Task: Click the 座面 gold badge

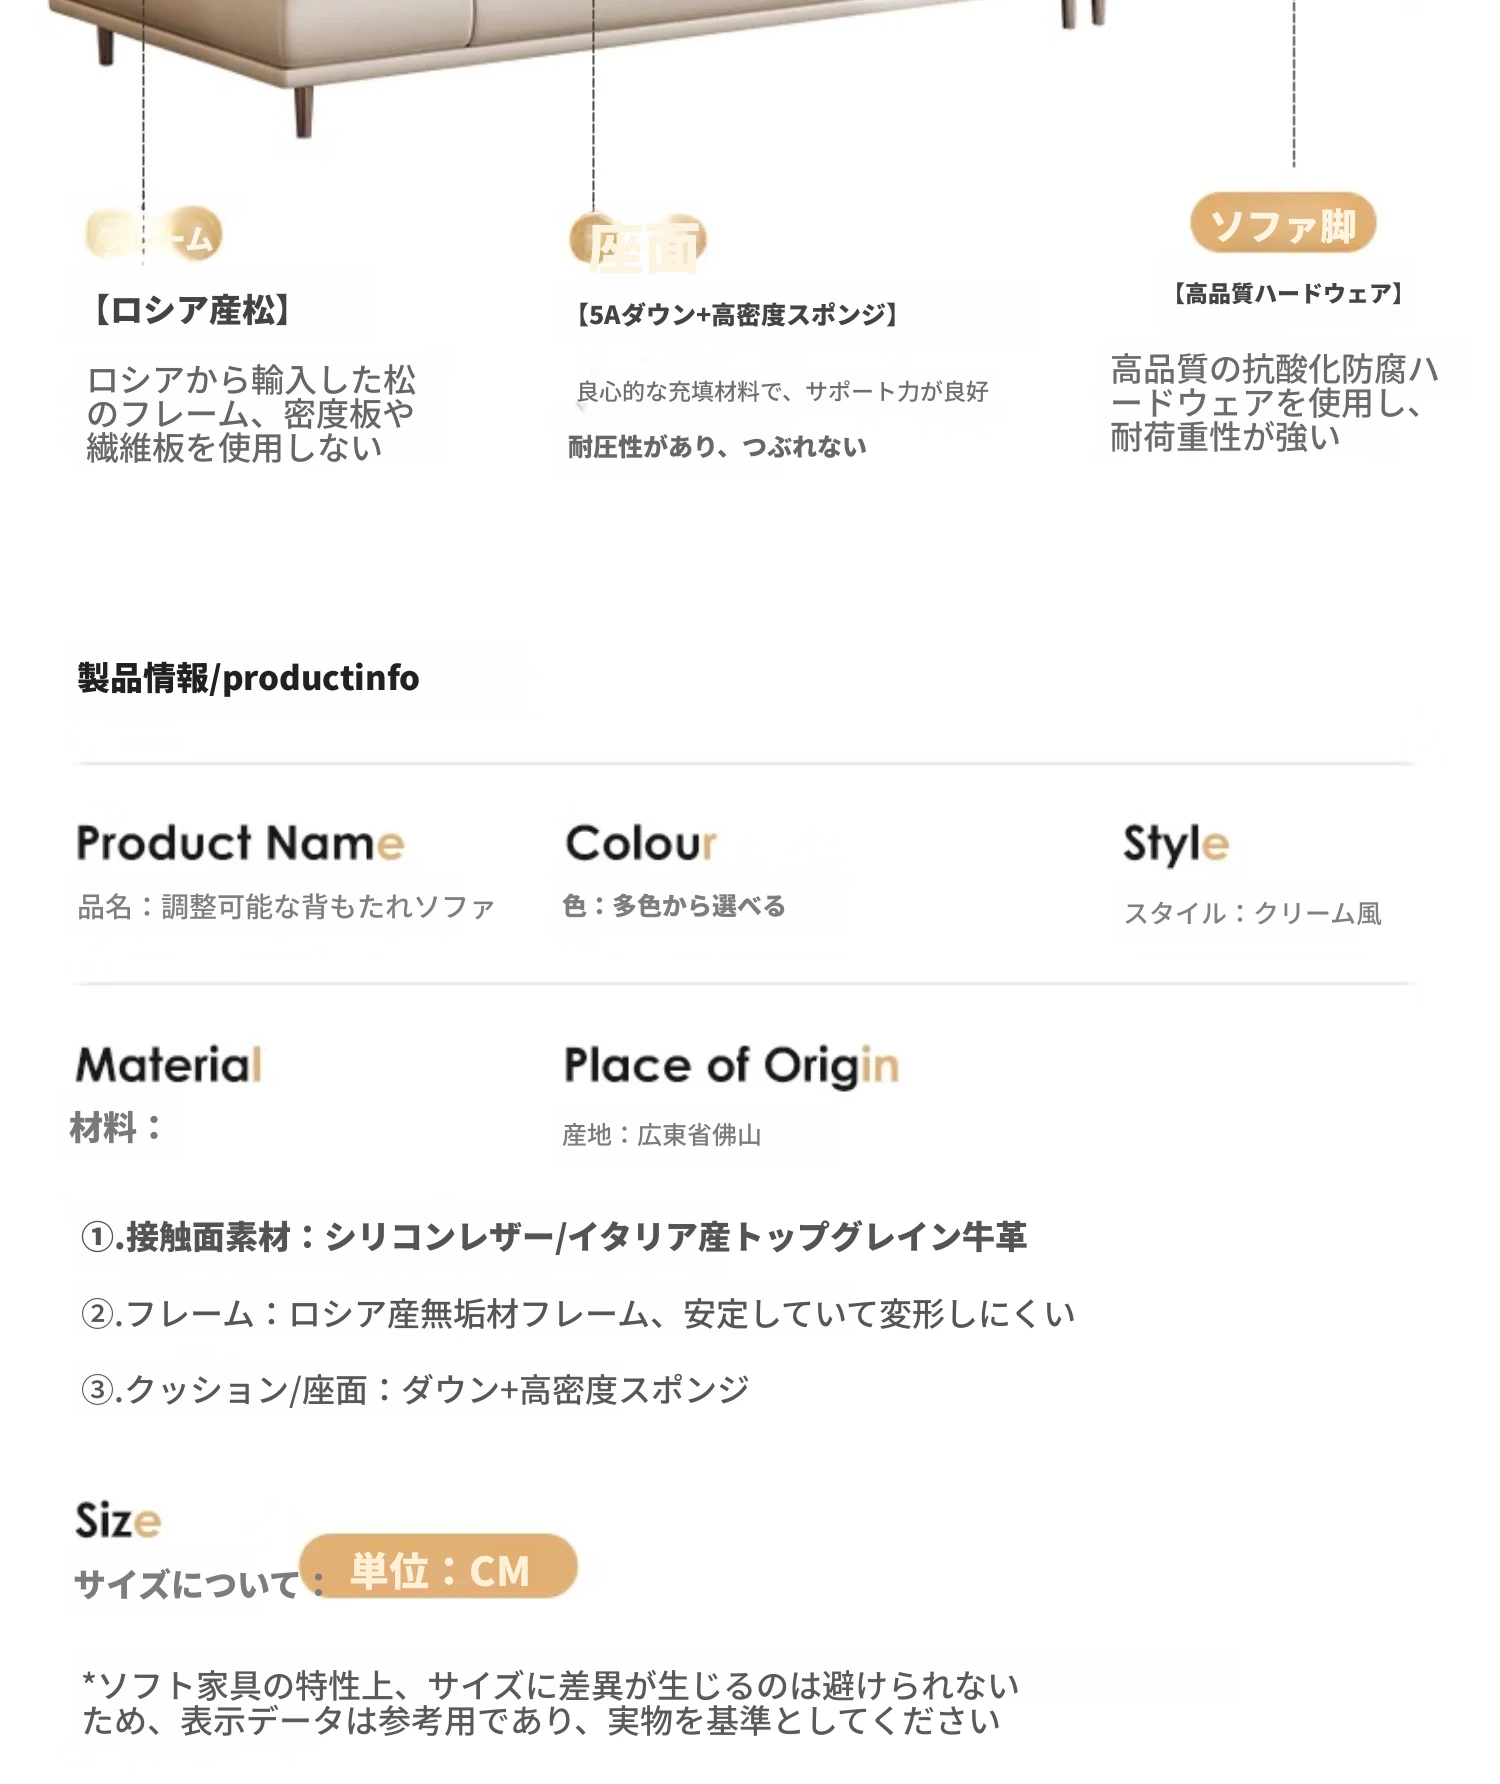Action: click(640, 244)
